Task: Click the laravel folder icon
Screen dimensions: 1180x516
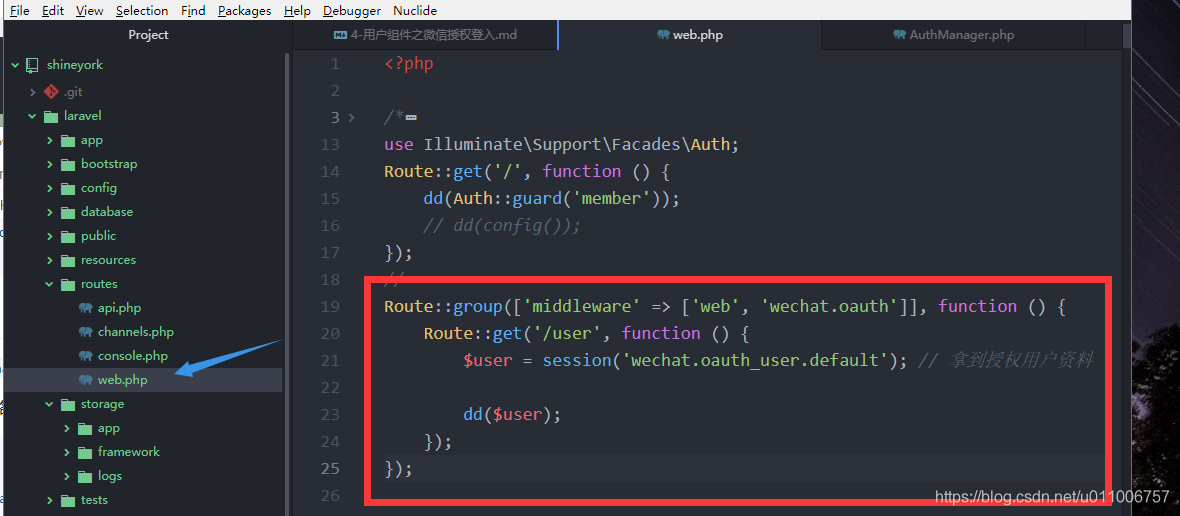Action: click(x=51, y=116)
